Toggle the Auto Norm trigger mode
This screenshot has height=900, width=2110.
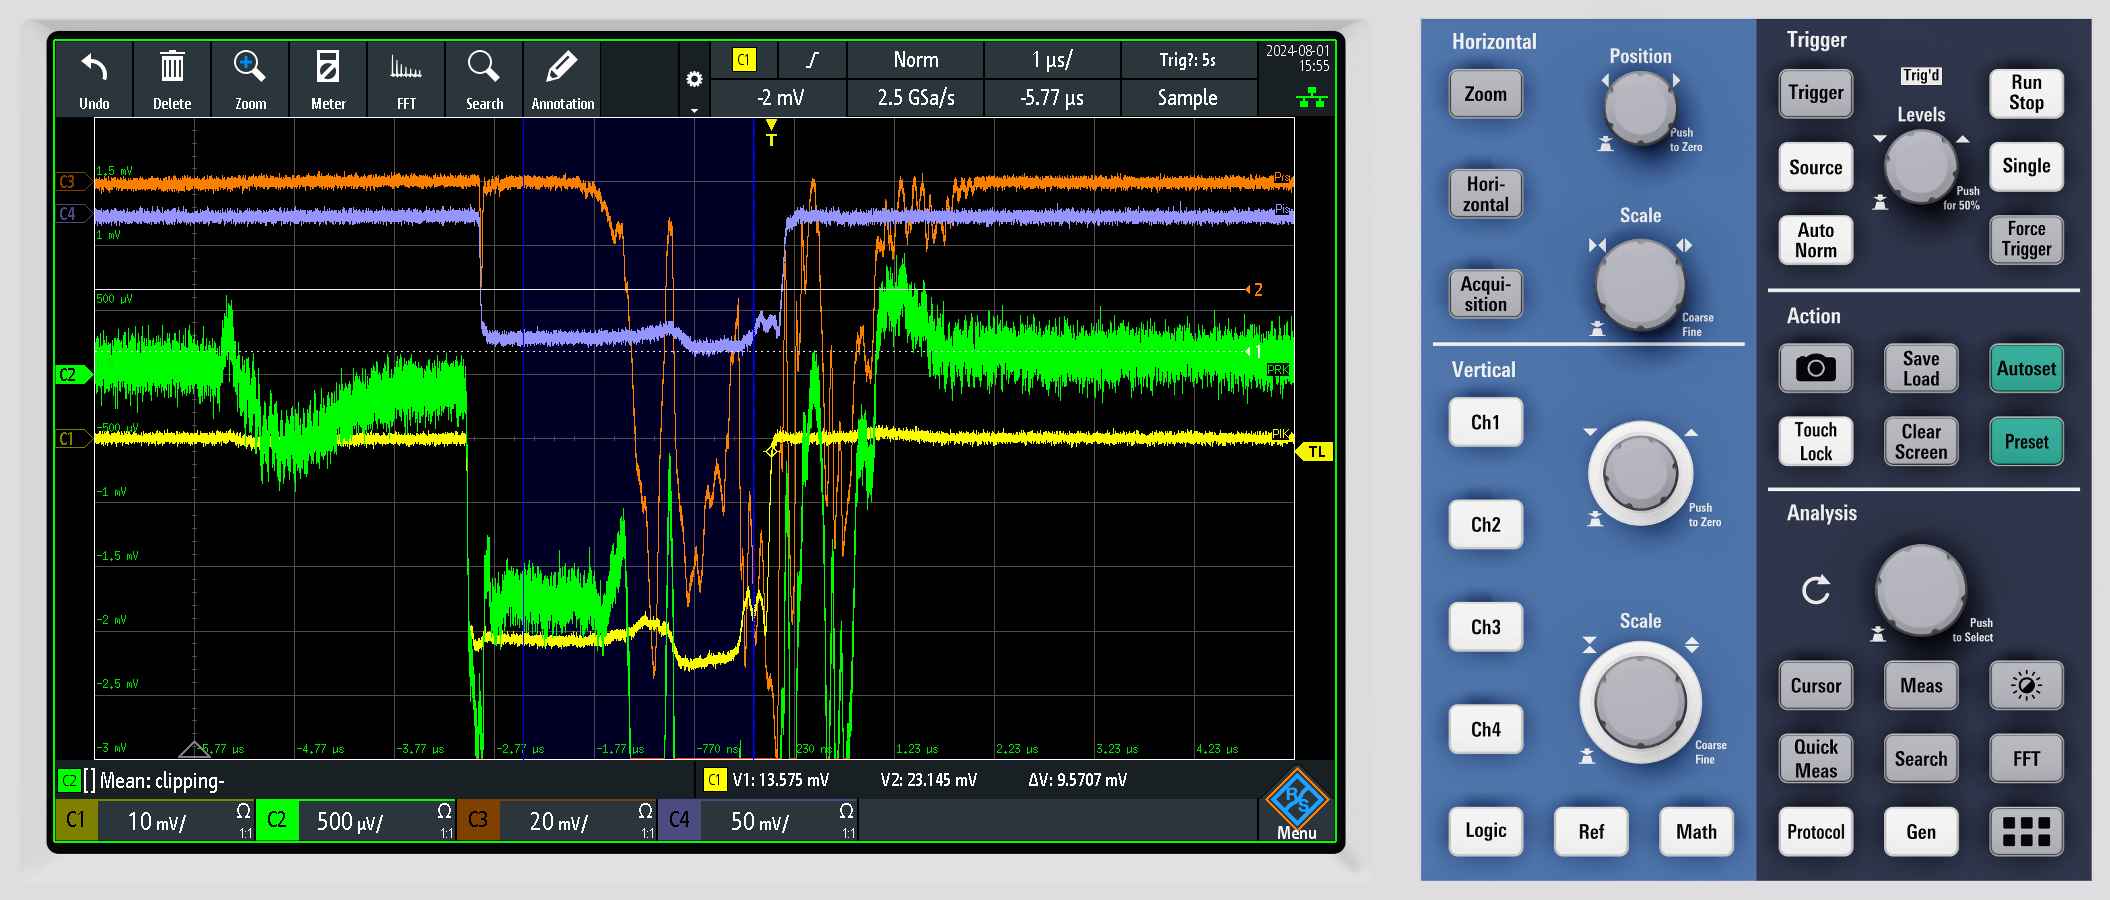coord(1815,240)
